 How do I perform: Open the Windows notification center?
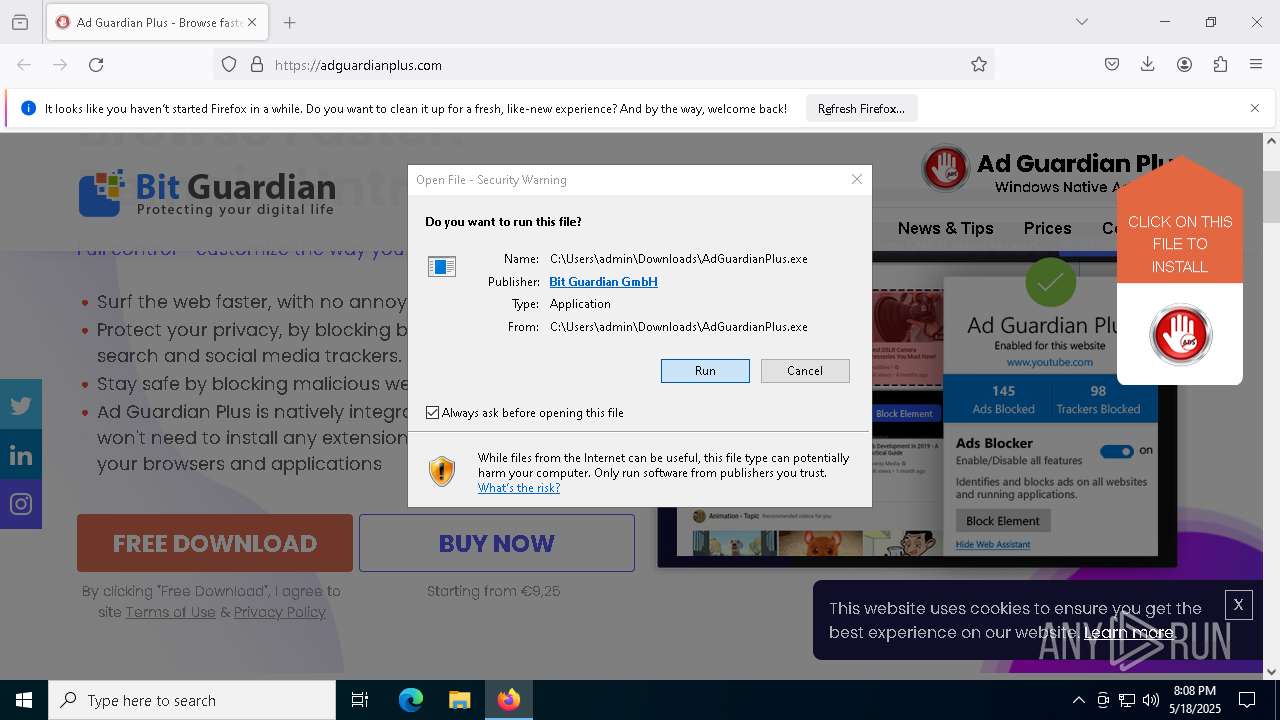(1248, 700)
